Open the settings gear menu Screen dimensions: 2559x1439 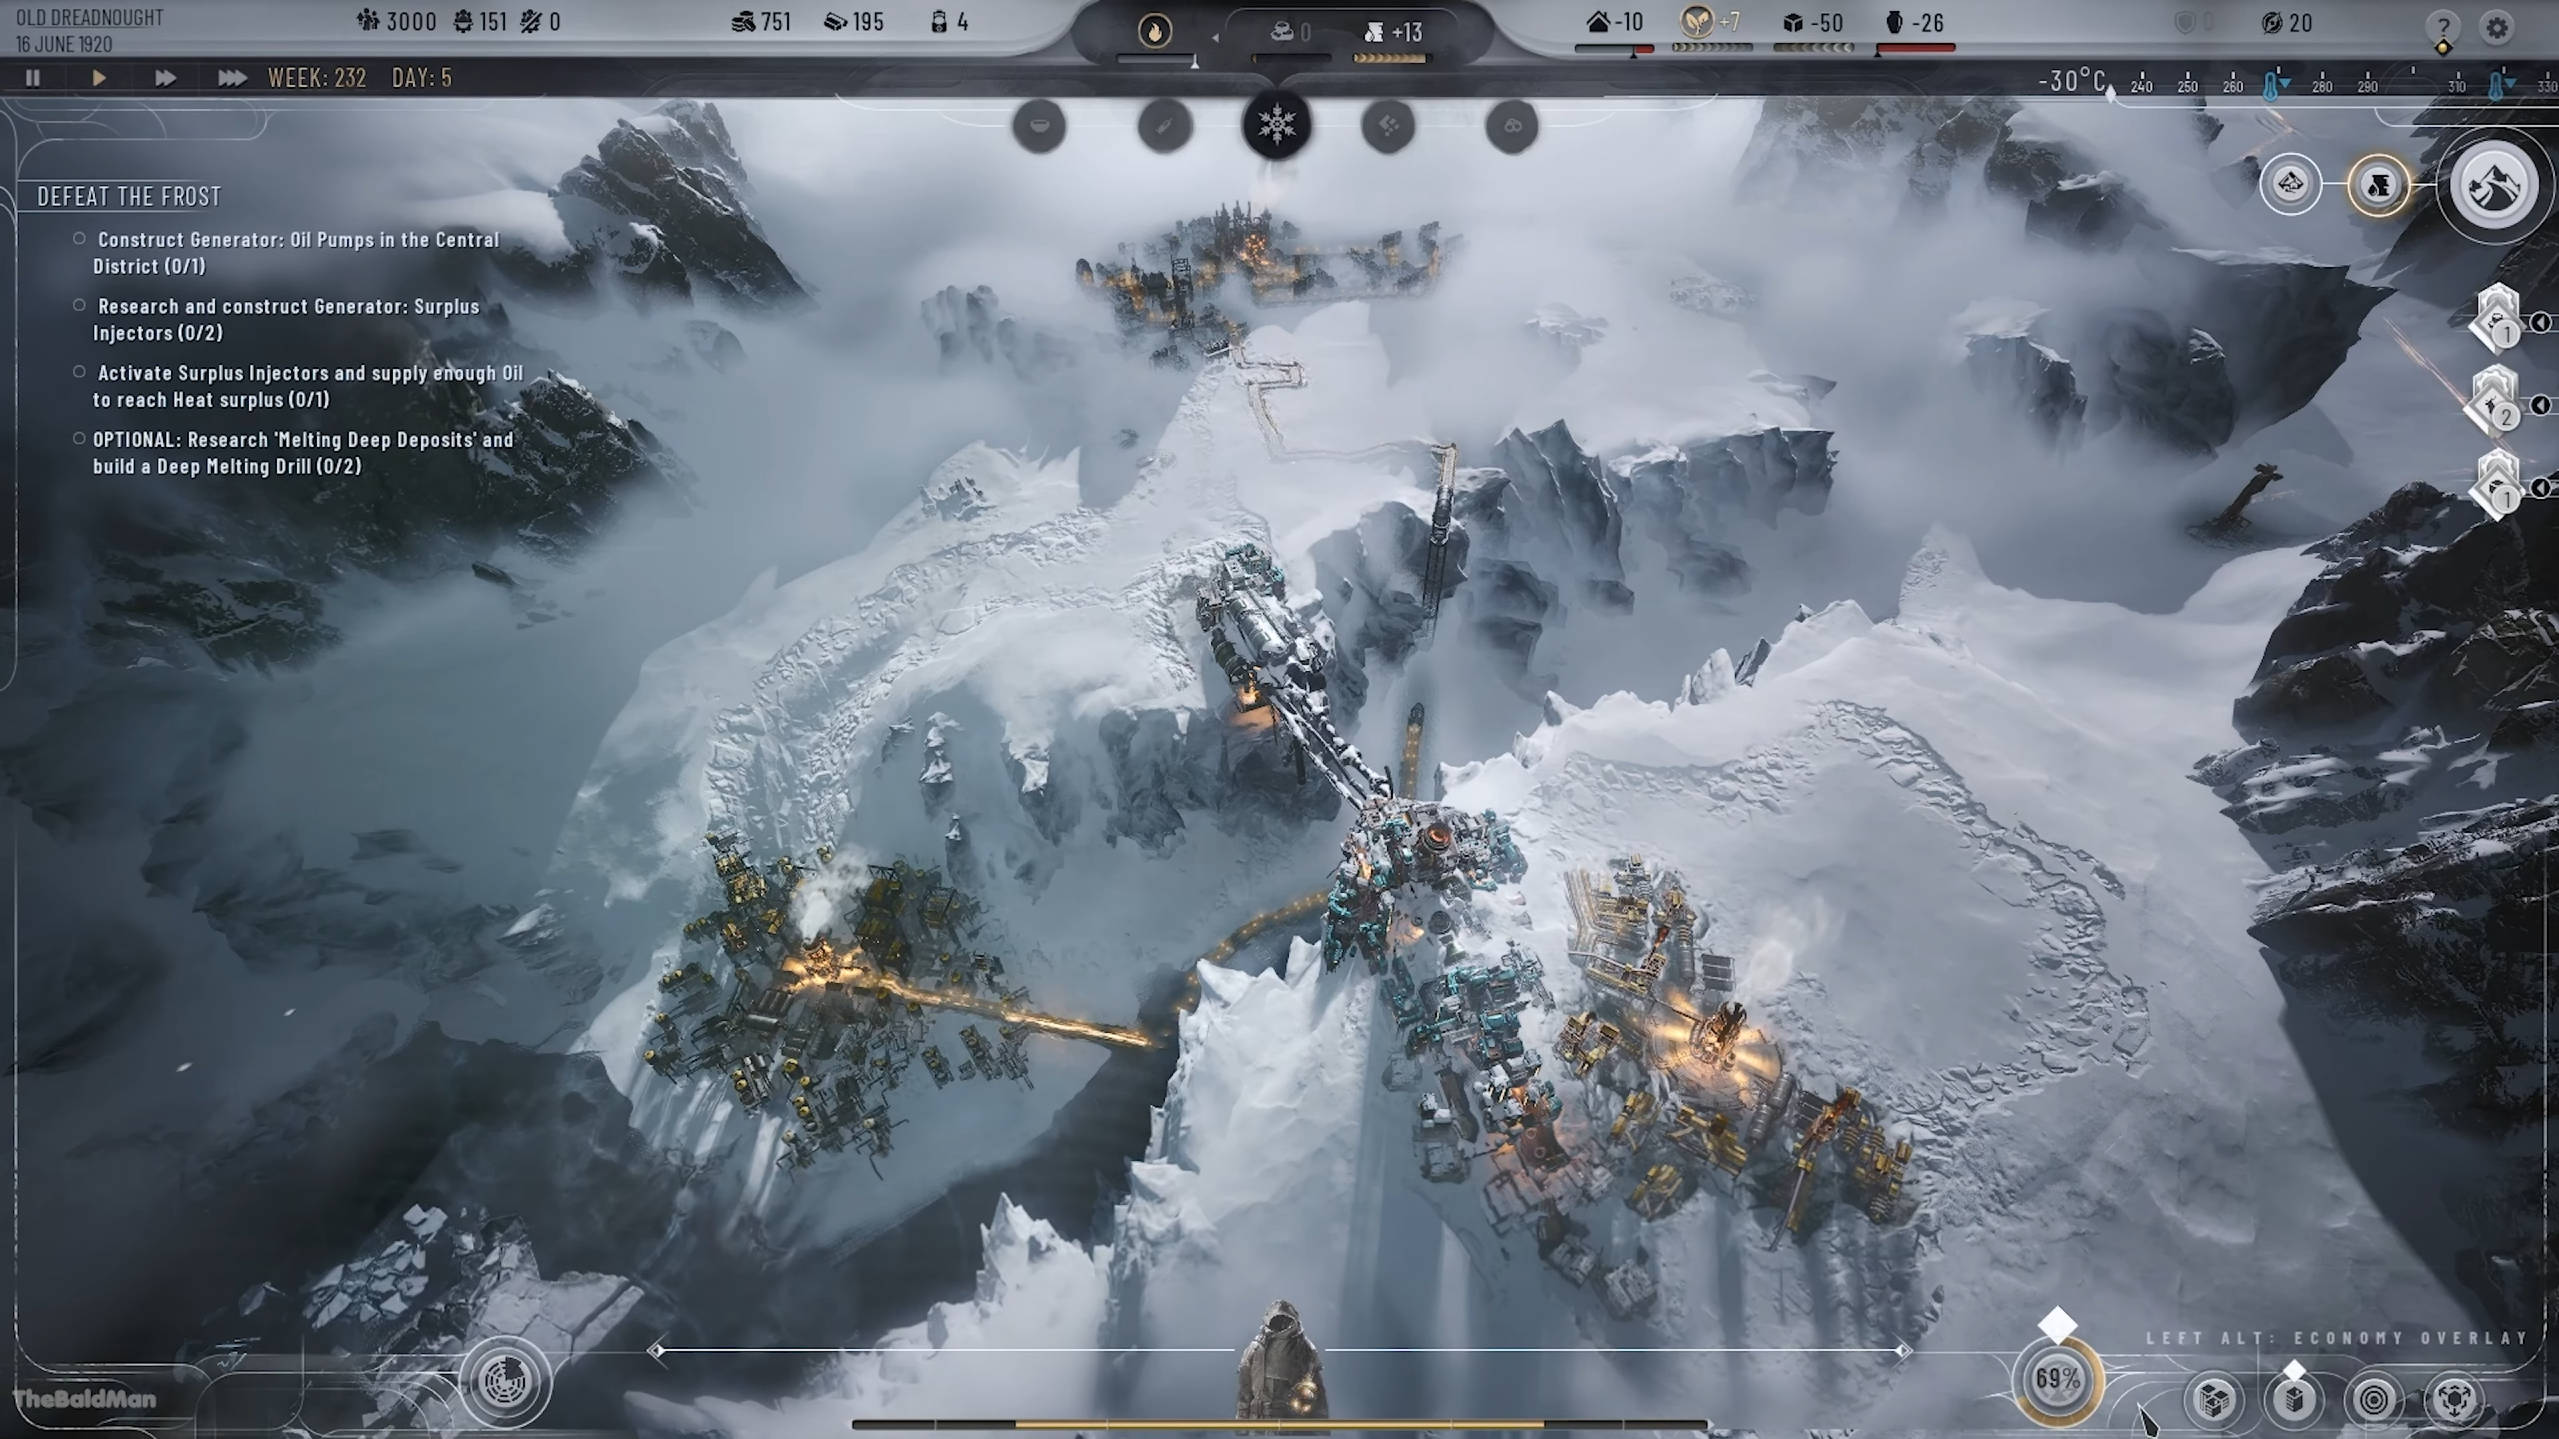click(2497, 27)
